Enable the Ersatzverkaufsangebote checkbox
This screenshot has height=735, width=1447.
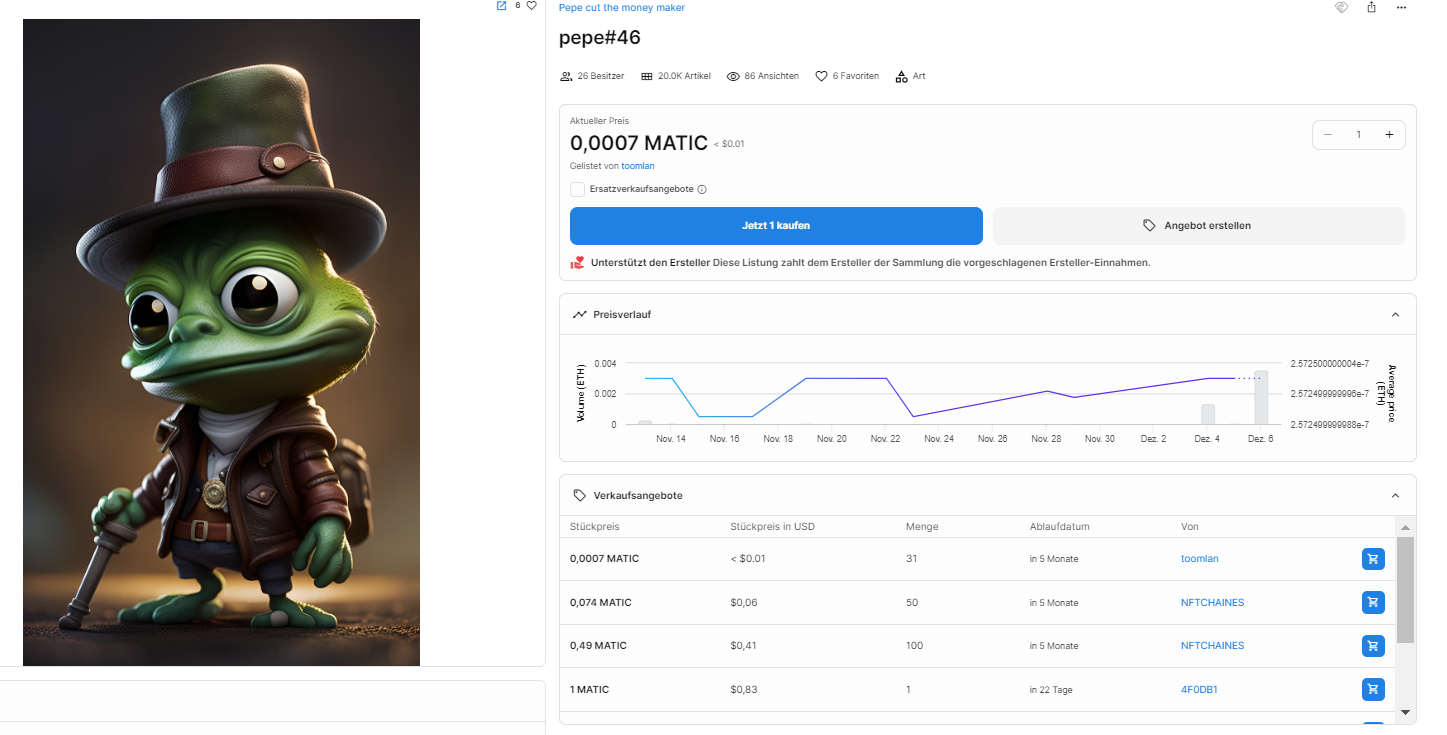(577, 189)
